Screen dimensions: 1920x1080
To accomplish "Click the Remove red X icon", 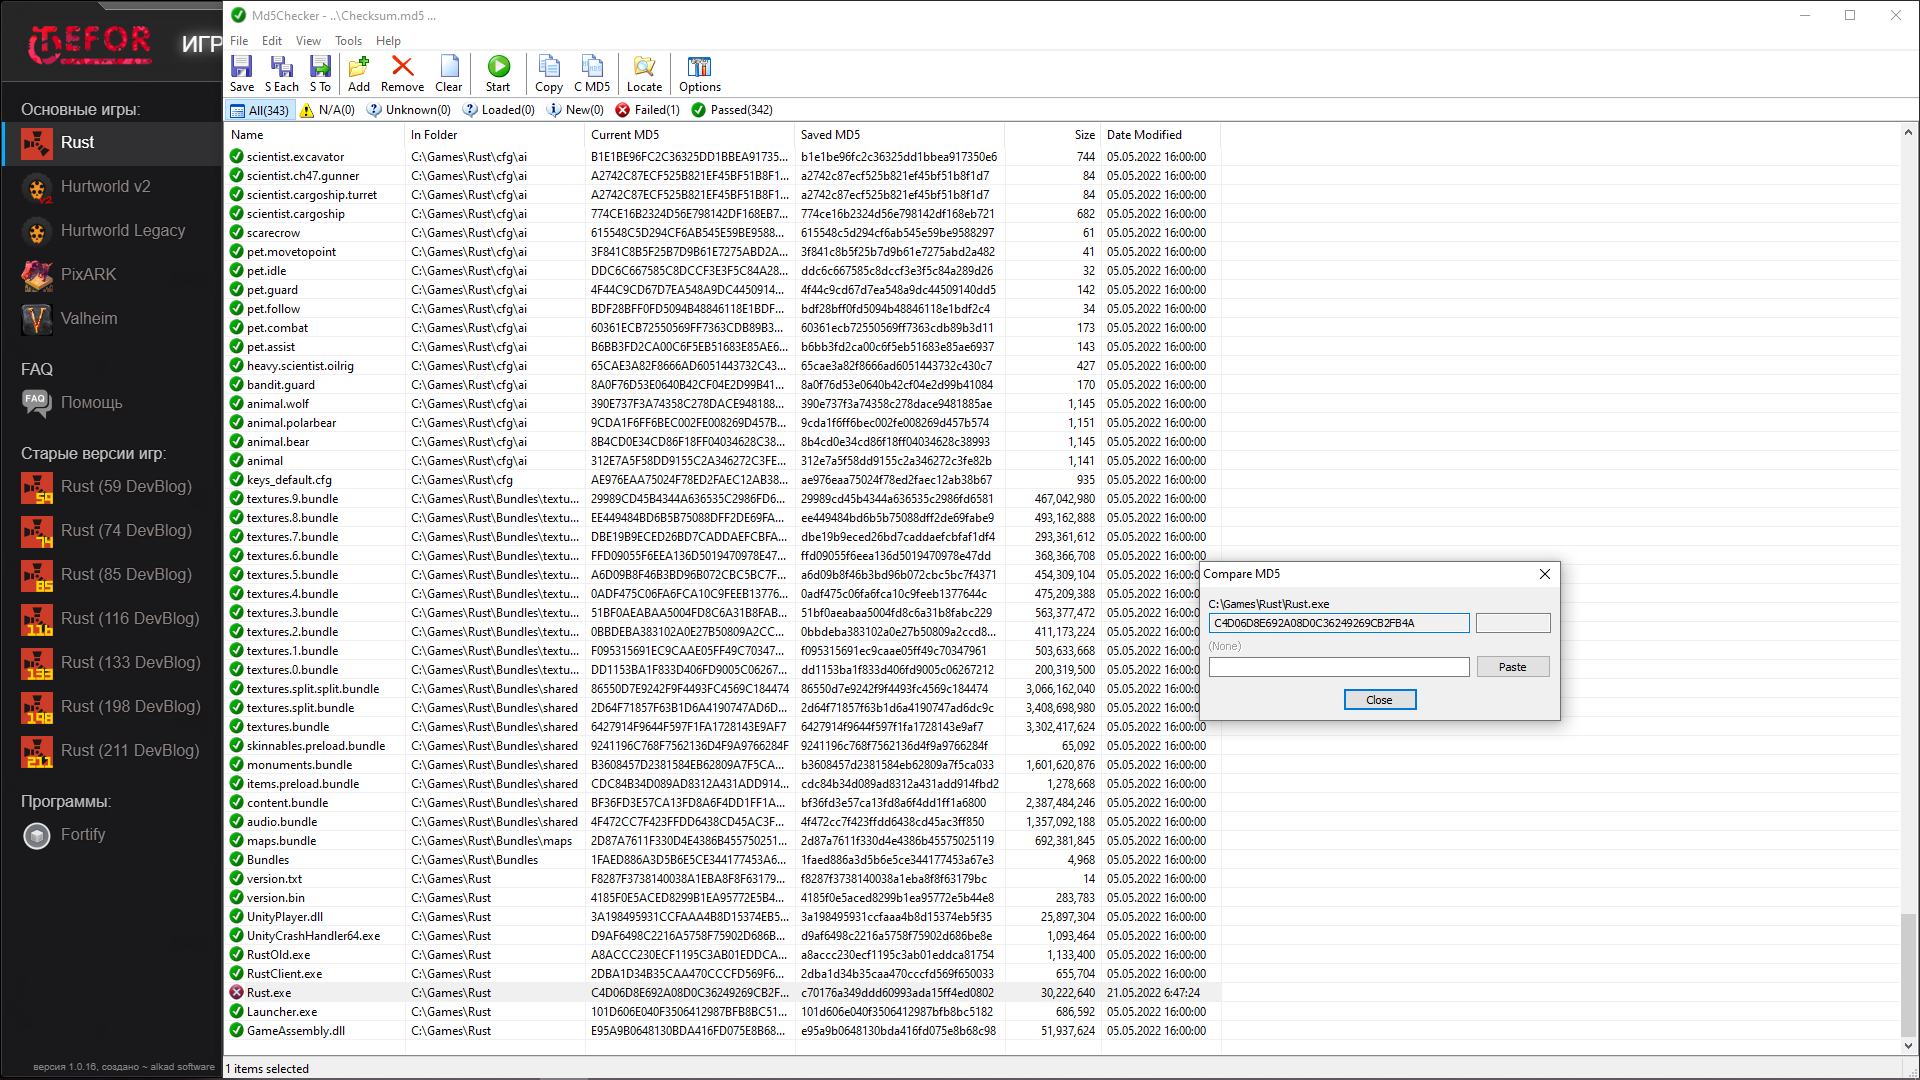I will pos(402,73).
